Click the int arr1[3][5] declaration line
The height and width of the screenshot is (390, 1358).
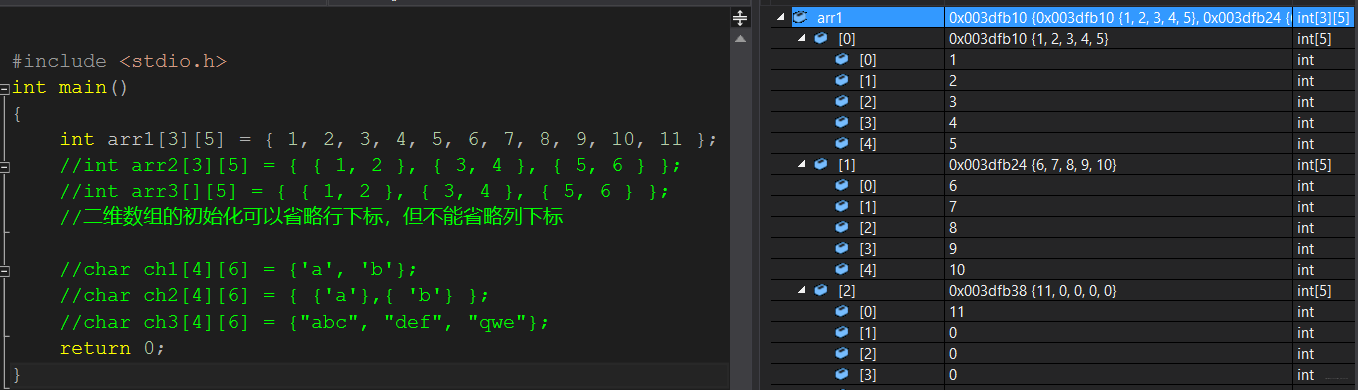pyautogui.click(x=388, y=140)
